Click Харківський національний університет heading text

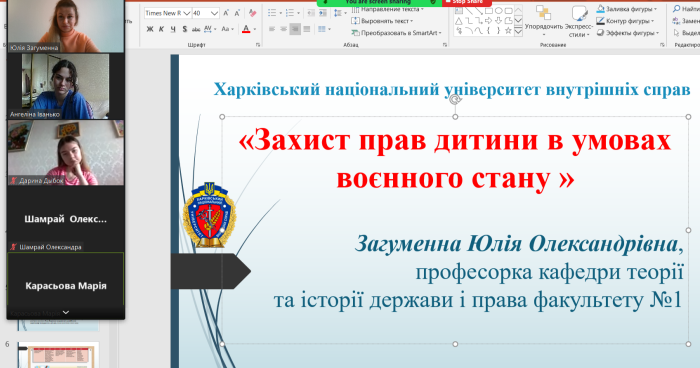(x=452, y=89)
